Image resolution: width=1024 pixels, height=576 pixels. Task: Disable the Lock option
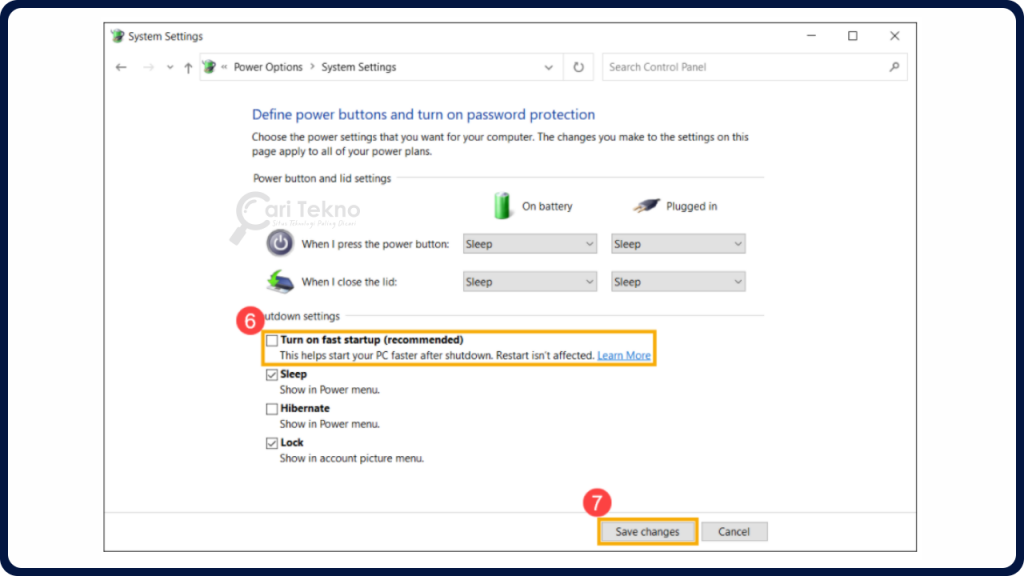coord(271,442)
